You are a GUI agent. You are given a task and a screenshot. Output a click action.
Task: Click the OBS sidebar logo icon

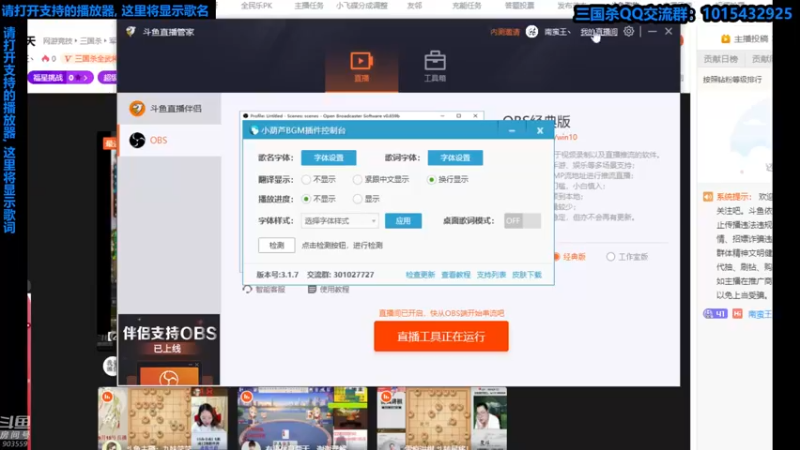click(137, 140)
